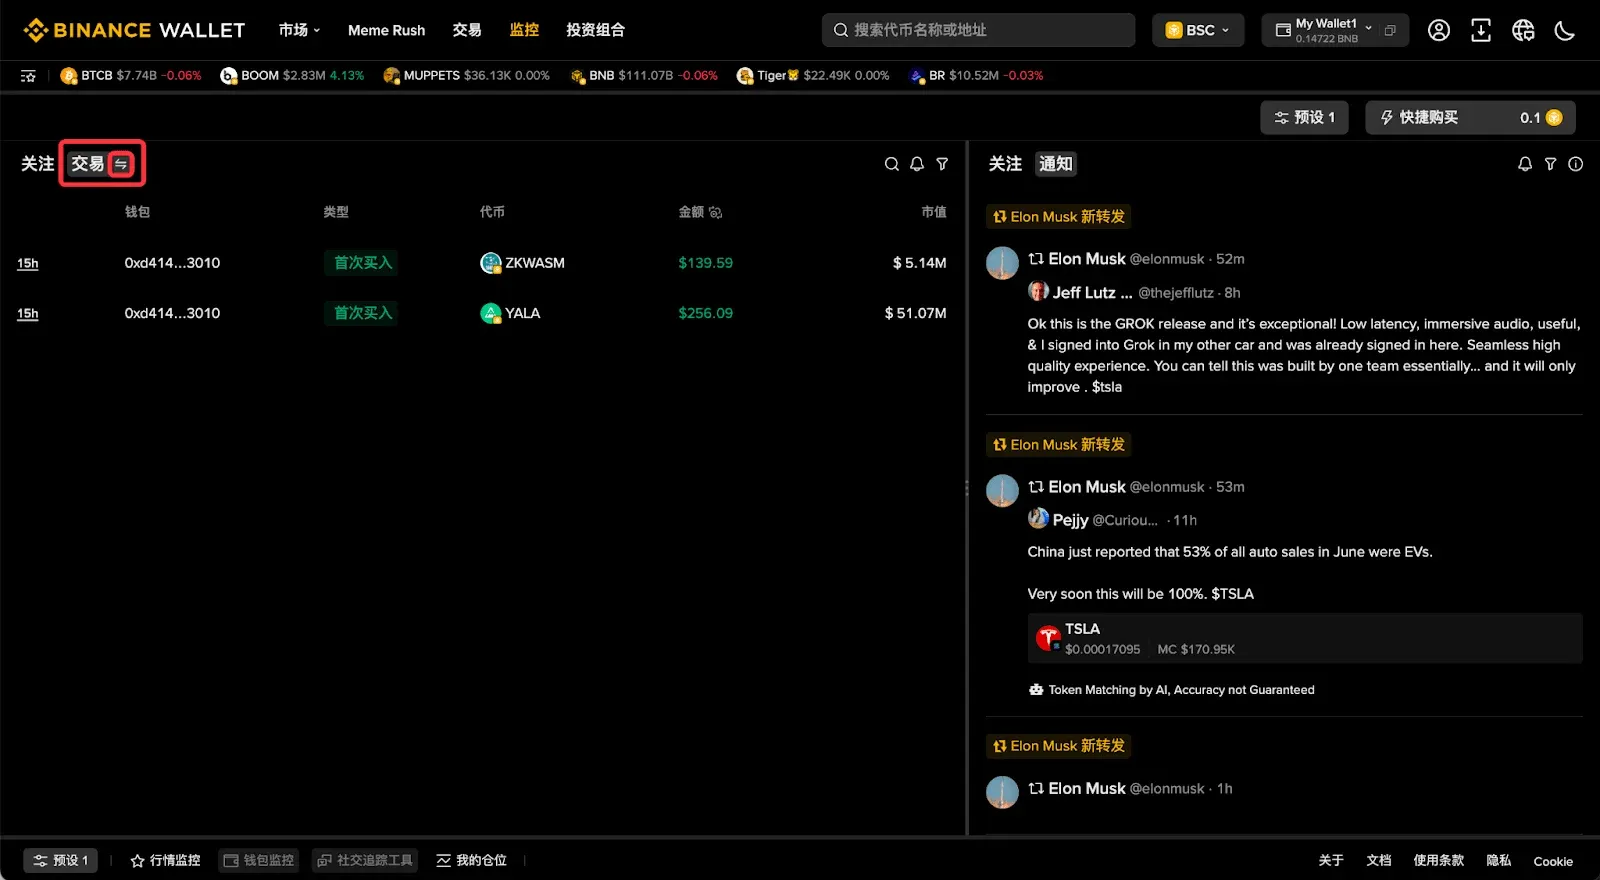This screenshot has height=880, width=1600.
Task: Click the download app icon in header
Action: pyautogui.click(x=1481, y=30)
